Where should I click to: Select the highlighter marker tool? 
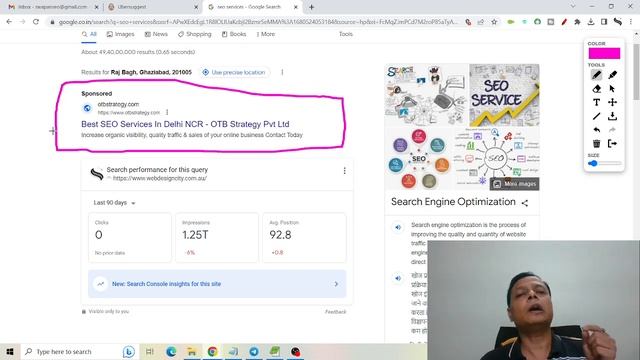612,75
